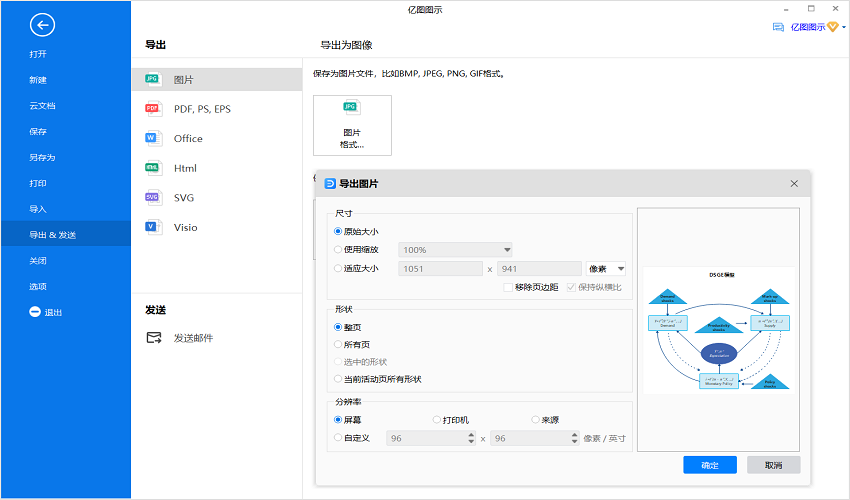This screenshot has width=850, height=500.
Task: Click the 取消 button
Action: [774, 465]
